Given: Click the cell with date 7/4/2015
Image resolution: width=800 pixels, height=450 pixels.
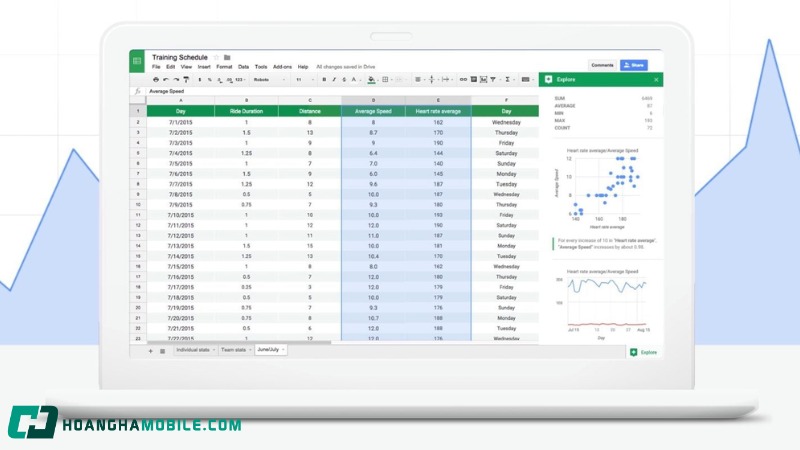Looking at the screenshot, I should coord(181,153).
